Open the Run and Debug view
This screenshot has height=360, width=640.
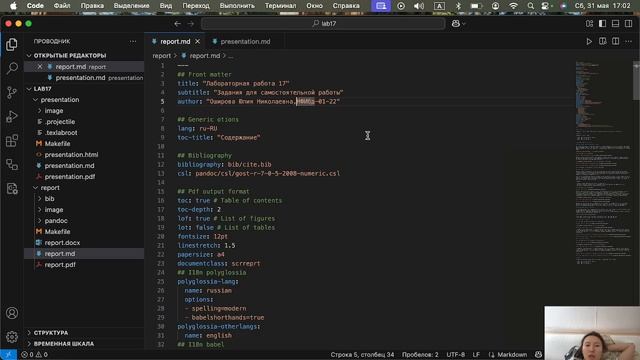tap(12, 116)
